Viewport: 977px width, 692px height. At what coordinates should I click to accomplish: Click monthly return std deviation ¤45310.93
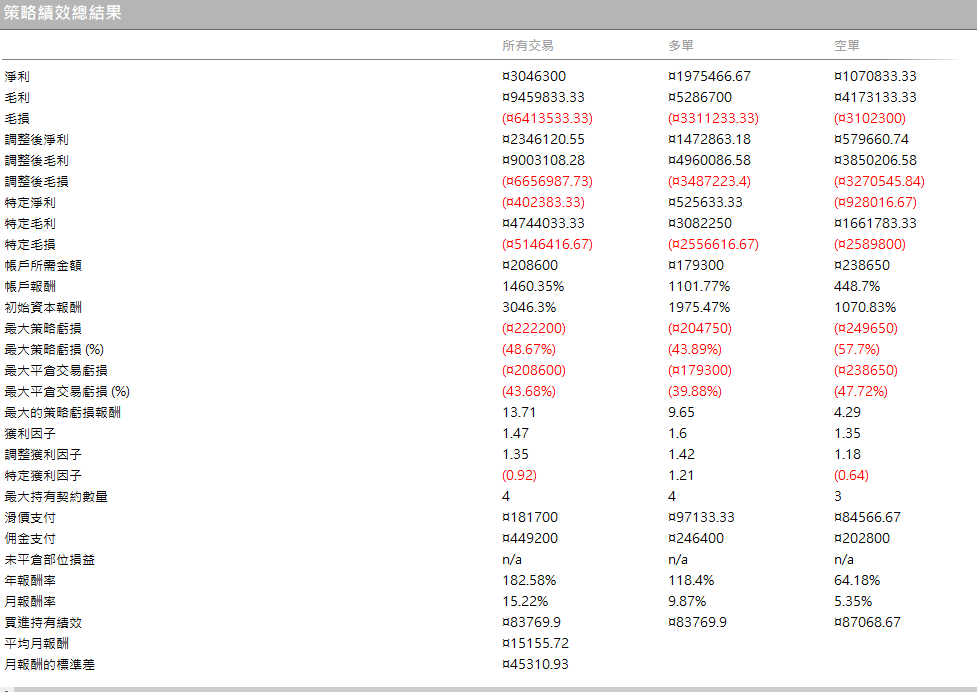[535, 665]
